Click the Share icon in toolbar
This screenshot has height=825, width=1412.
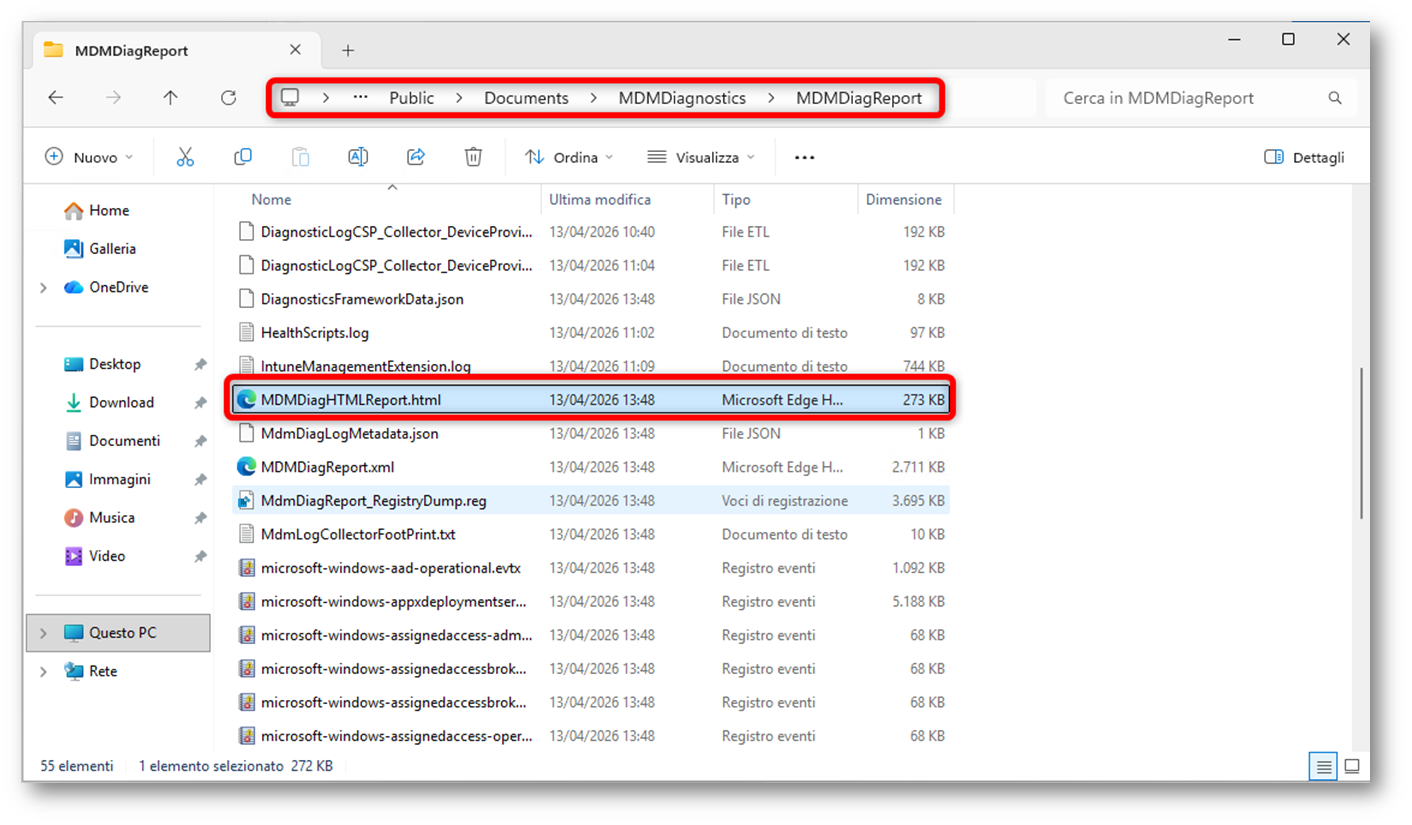(416, 157)
